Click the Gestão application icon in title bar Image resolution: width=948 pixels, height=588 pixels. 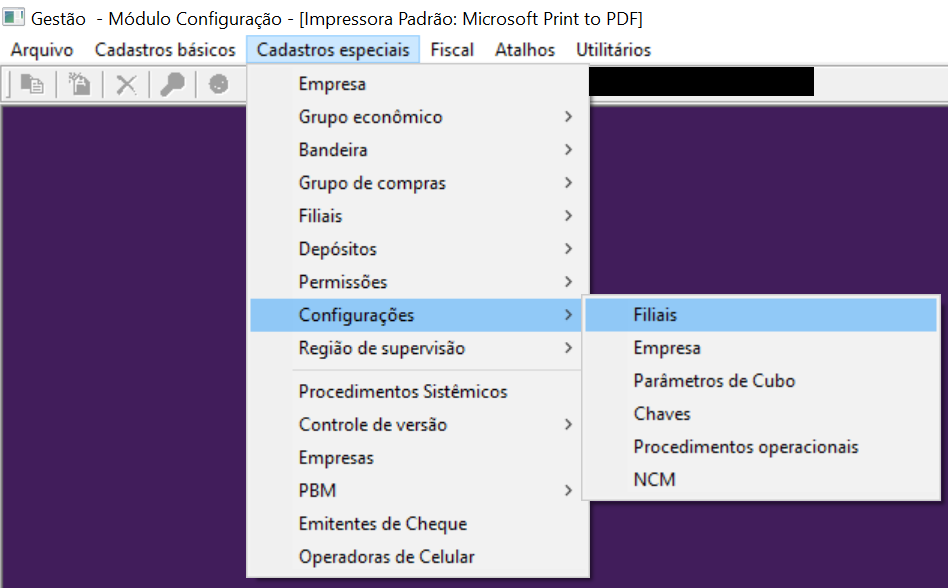coord(14,19)
